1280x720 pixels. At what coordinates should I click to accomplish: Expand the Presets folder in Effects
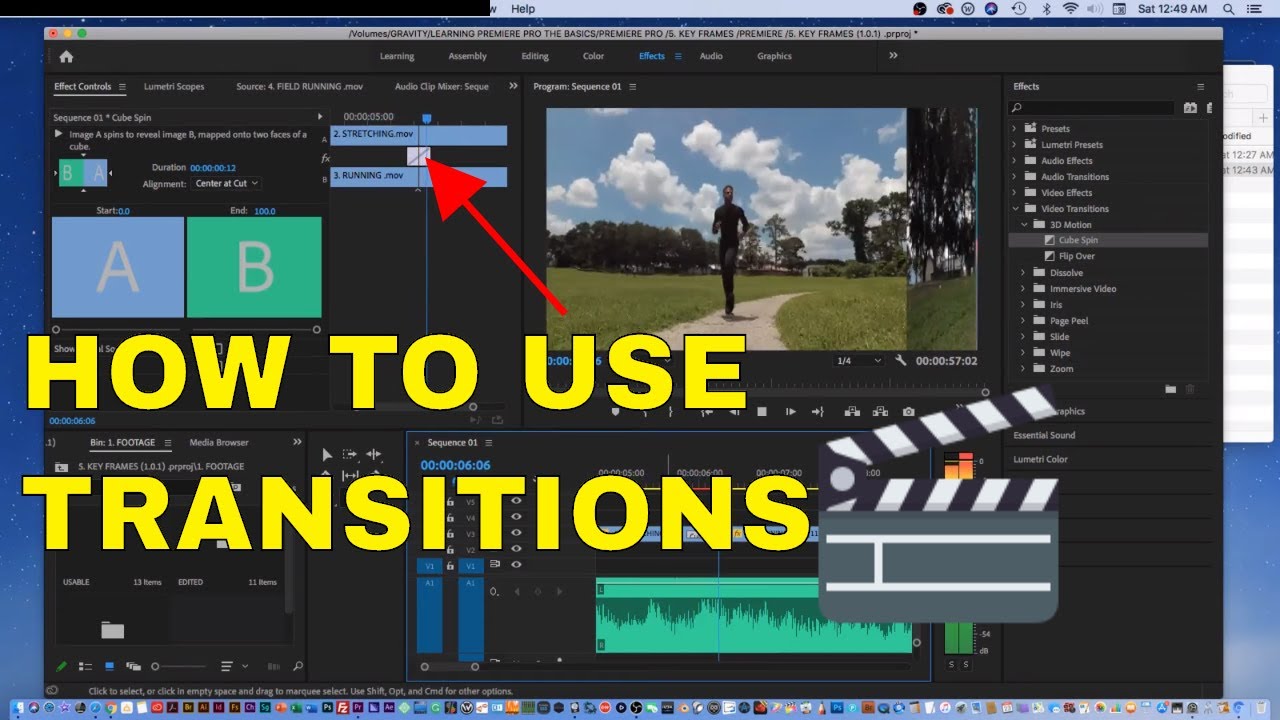point(1014,129)
